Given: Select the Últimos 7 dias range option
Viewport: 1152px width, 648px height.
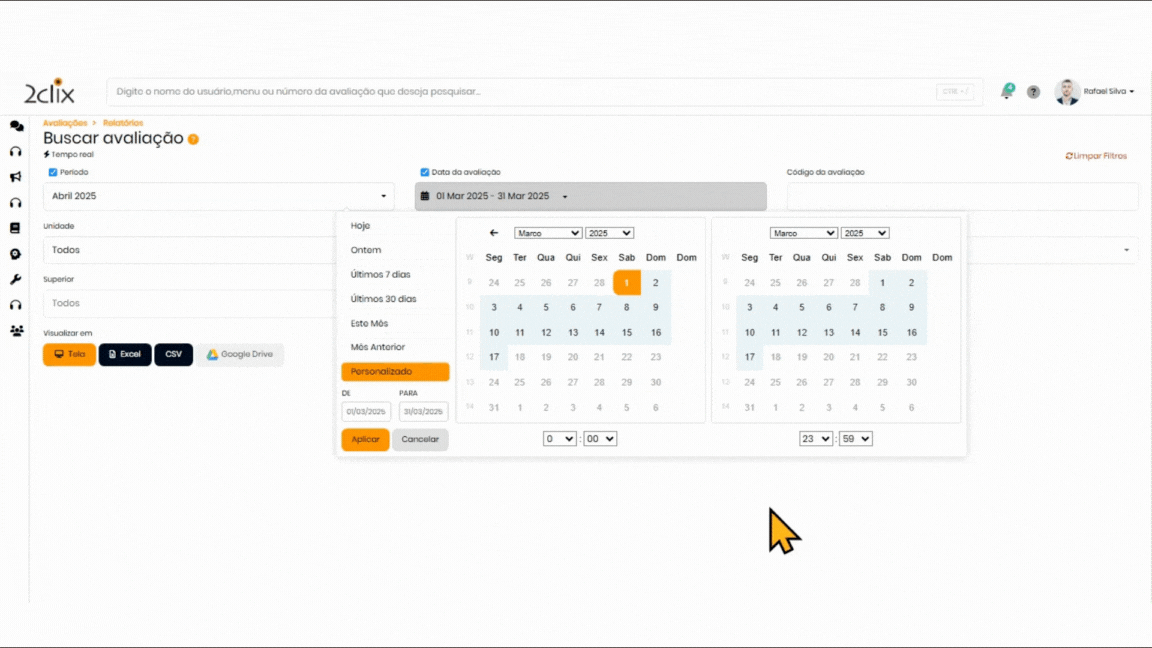Looking at the screenshot, I should [380, 274].
